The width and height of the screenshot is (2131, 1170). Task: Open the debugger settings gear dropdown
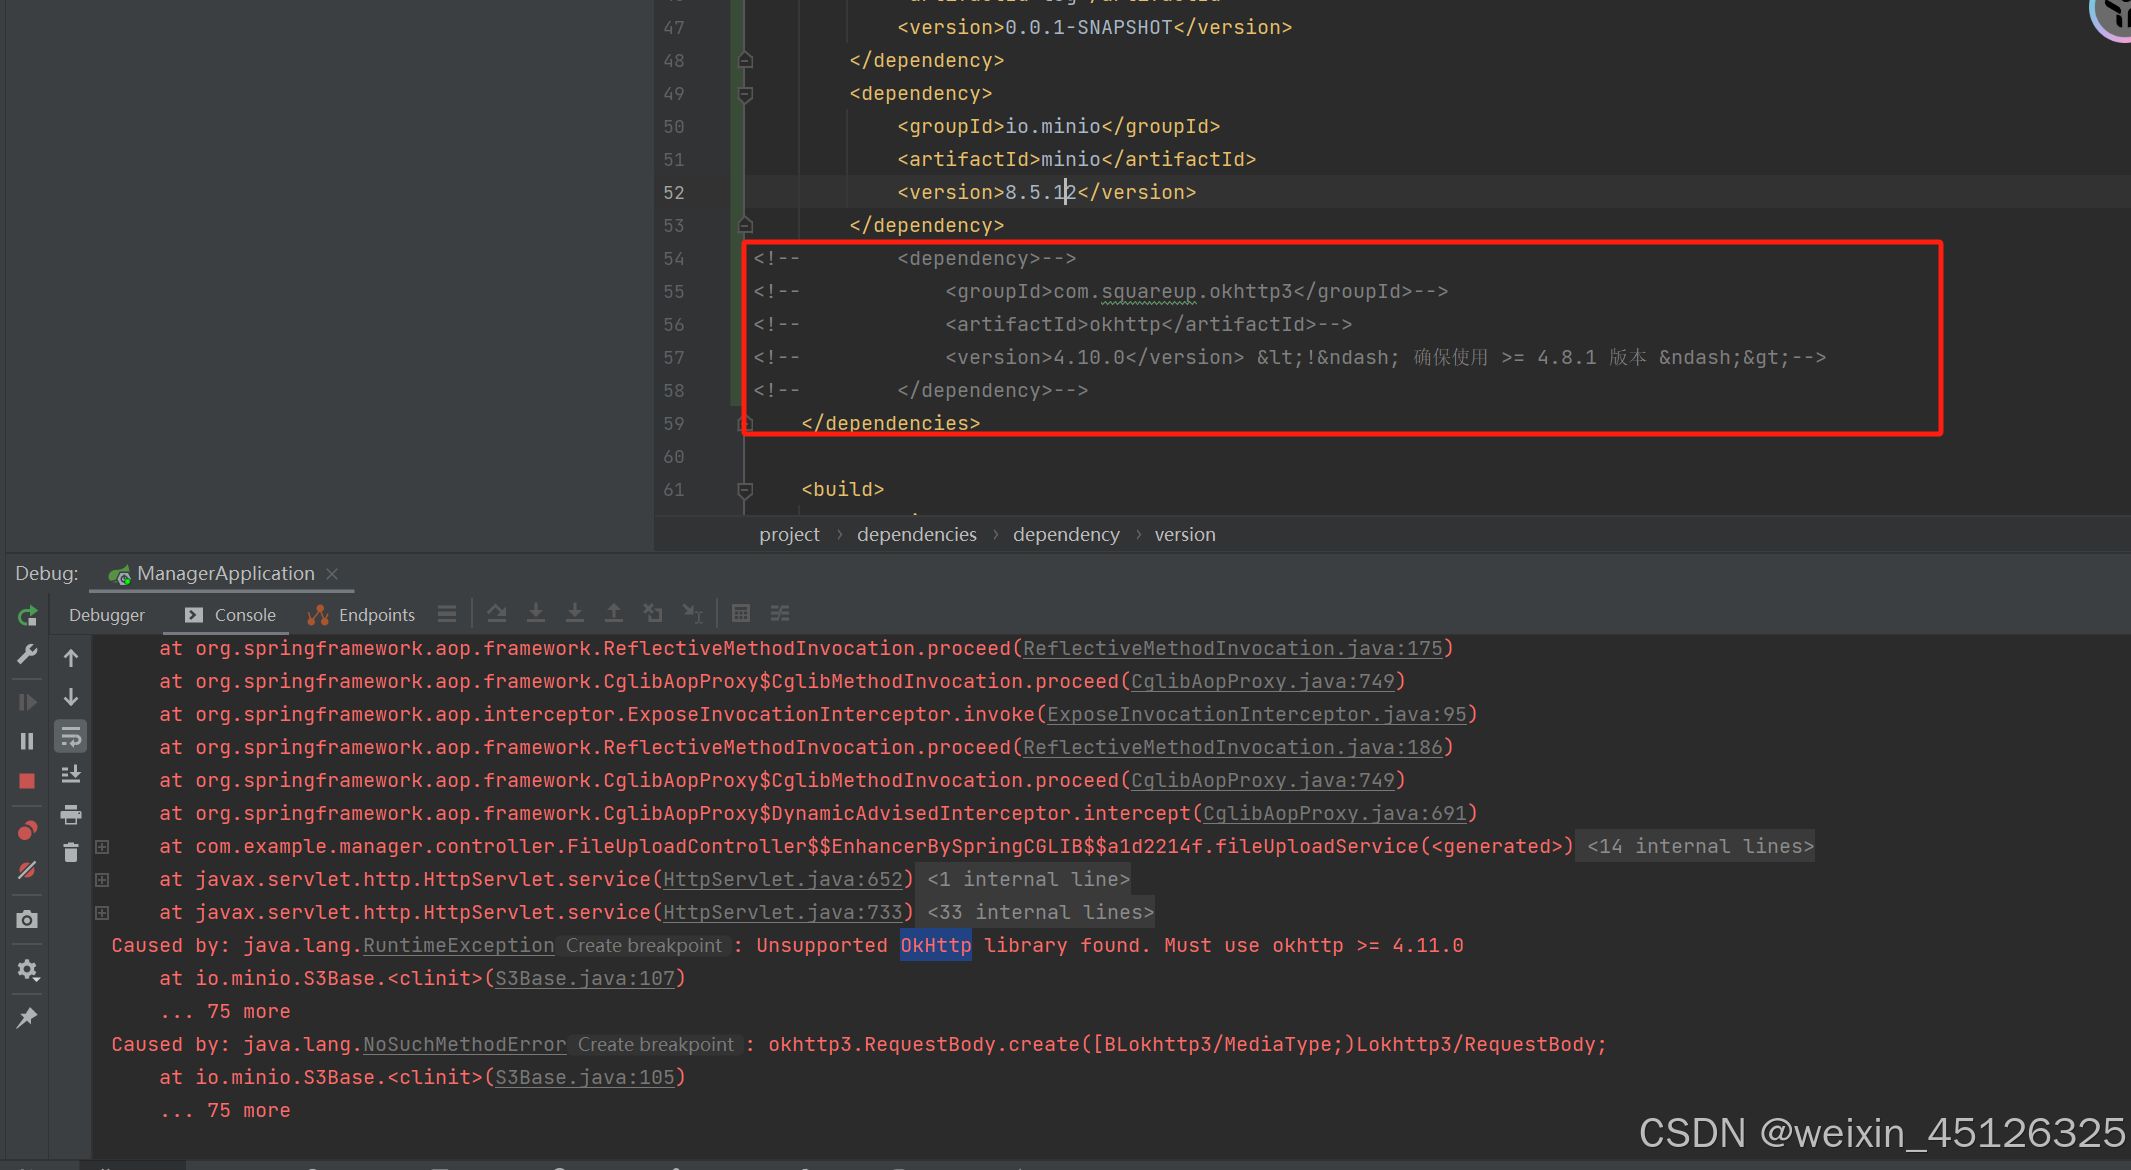[x=27, y=968]
